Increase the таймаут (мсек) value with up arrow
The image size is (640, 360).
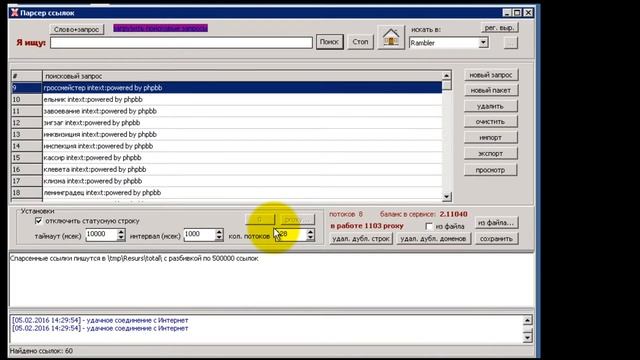click(x=121, y=231)
